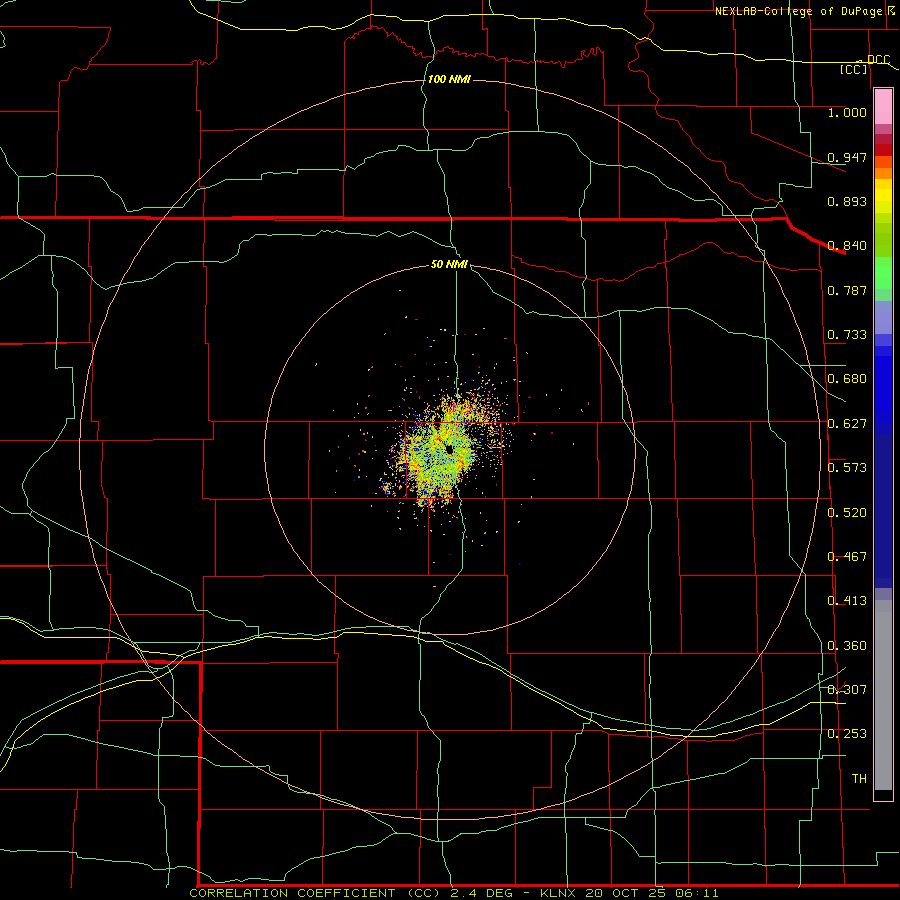Click the 0.733 scale value
The width and height of the screenshot is (900, 900).
847,335
